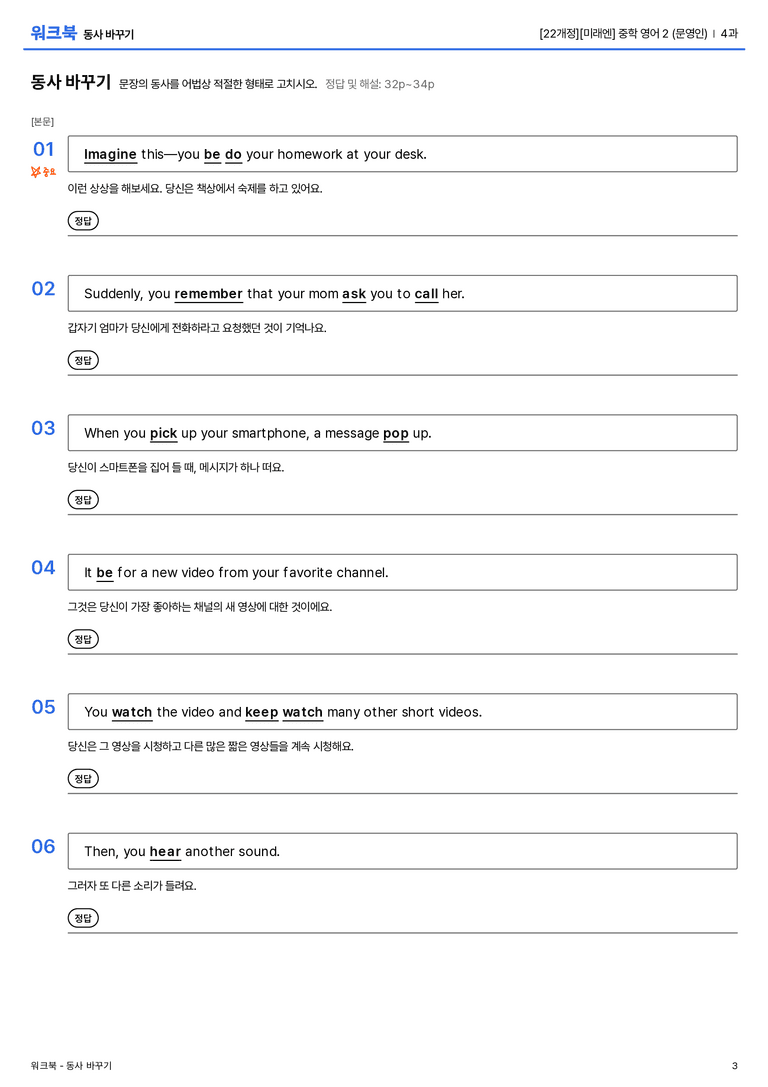
Task: Click question number 06
Action: tap(43, 846)
